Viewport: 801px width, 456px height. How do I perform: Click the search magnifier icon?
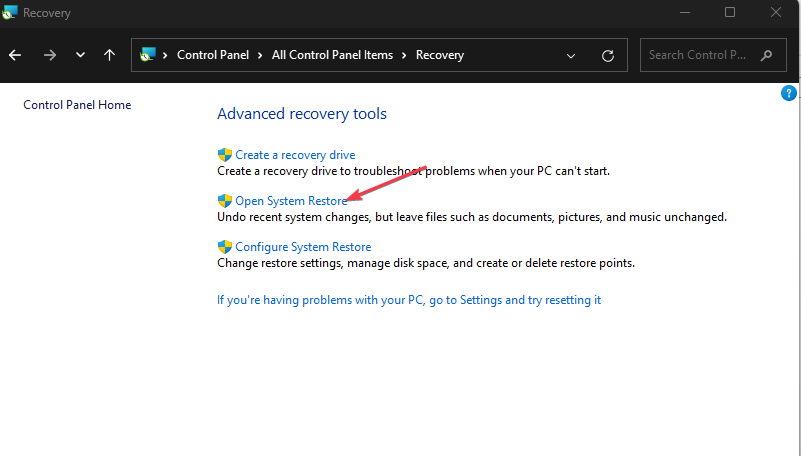click(766, 55)
